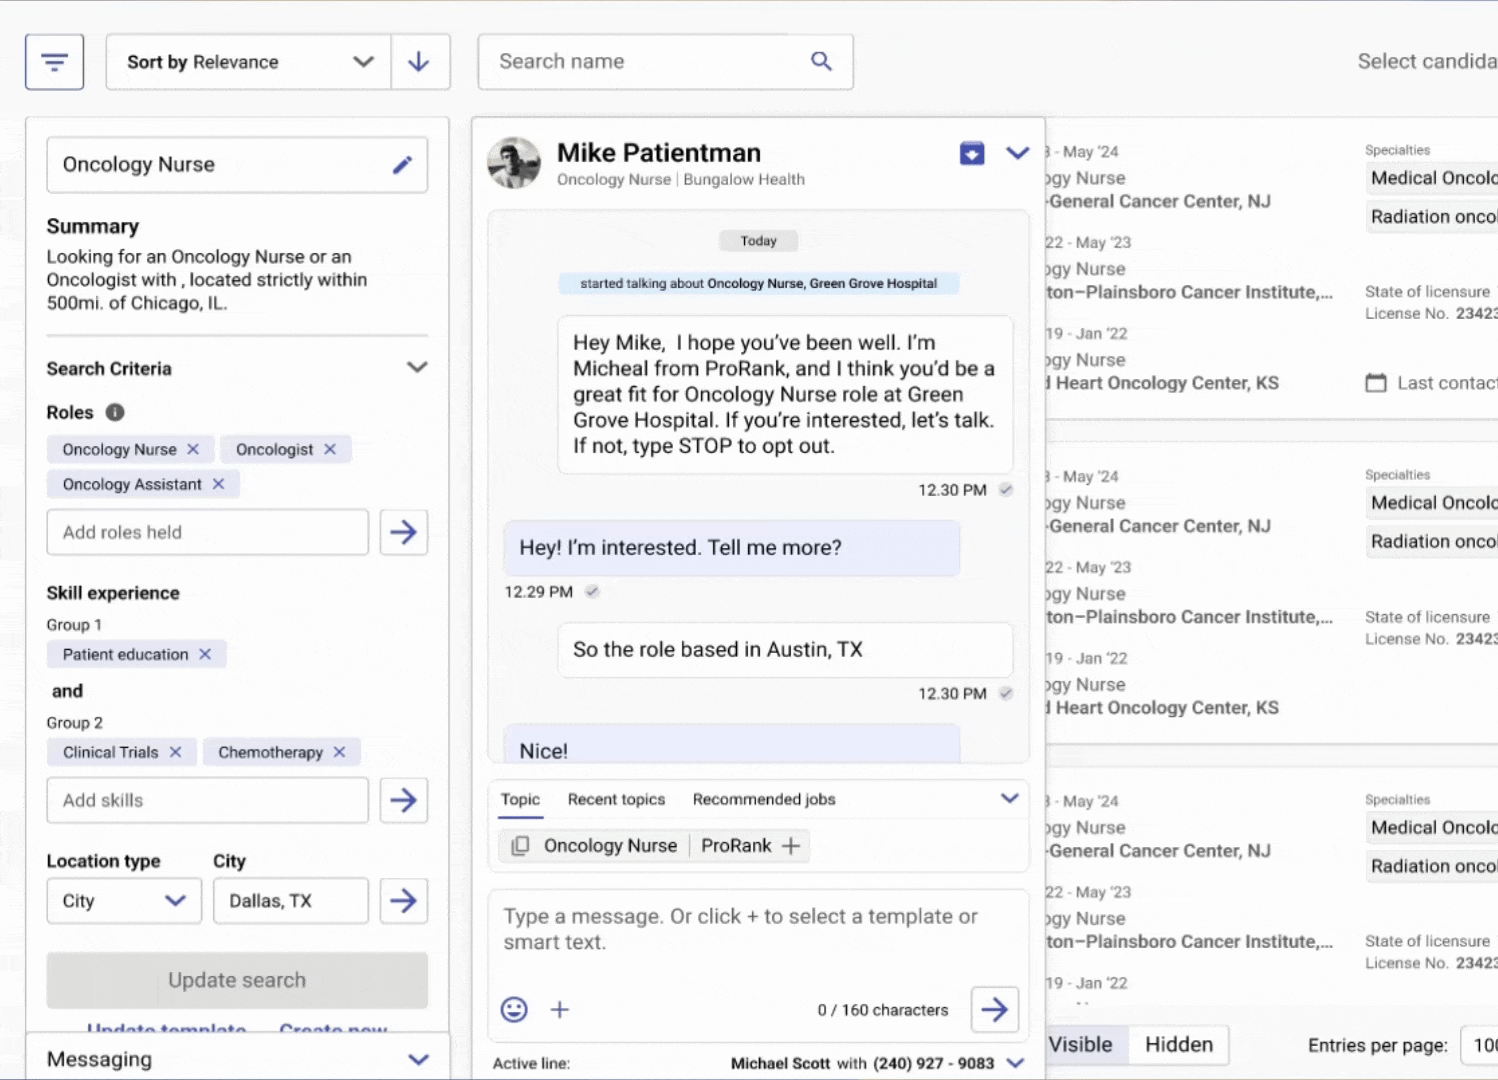Open the Recommended jobs tab
The image size is (1498, 1080).
764,799
